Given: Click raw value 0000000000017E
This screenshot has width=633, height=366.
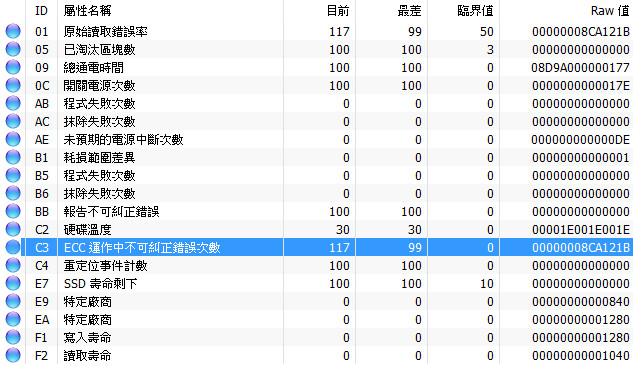Looking at the screenshot, I should tap(581, 86).
